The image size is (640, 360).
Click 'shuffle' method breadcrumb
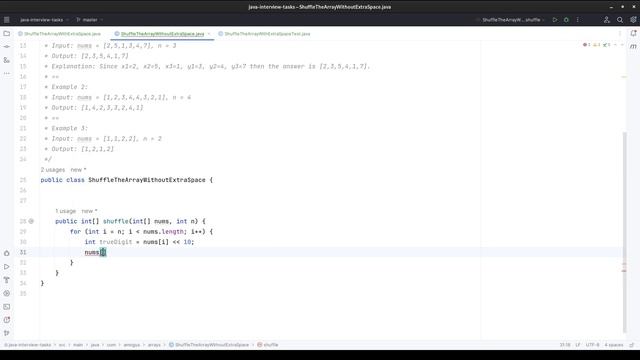click(x=268, y=345)
